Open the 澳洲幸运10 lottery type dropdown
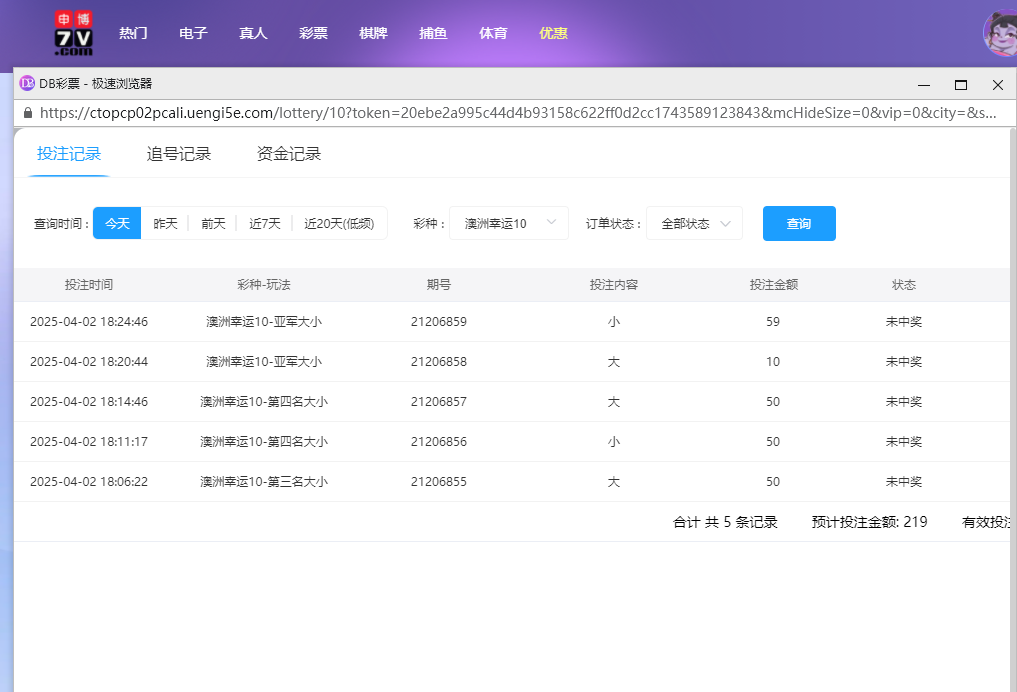 [x=509, y=223]
